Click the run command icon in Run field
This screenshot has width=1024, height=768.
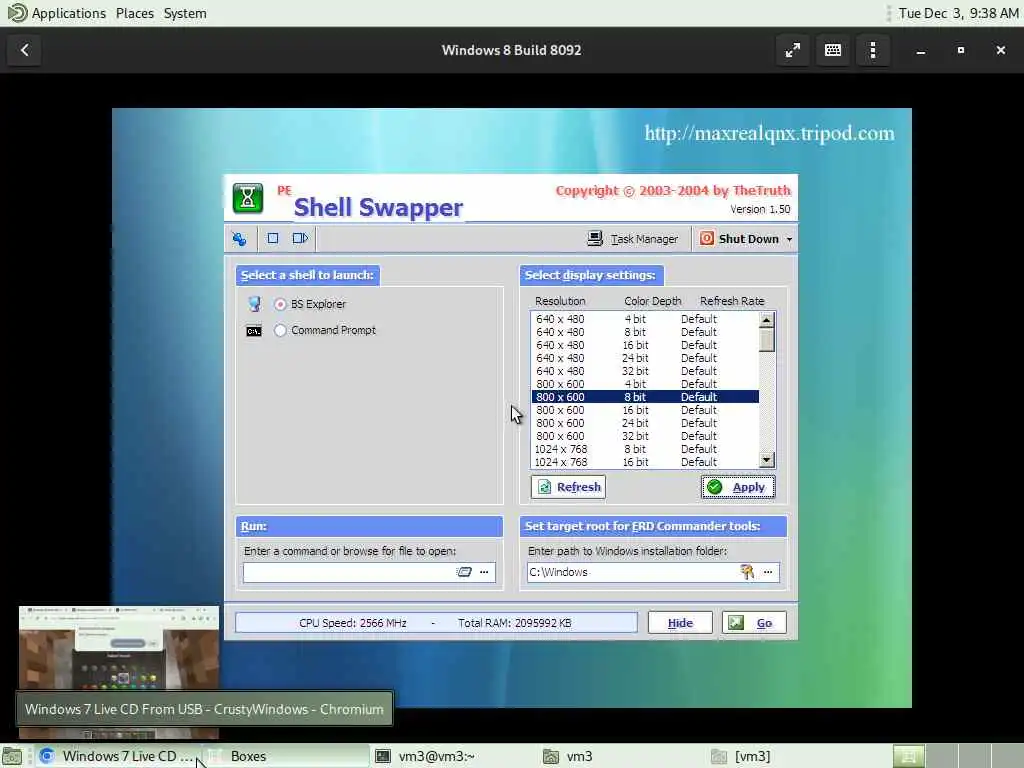click(464, 572)
